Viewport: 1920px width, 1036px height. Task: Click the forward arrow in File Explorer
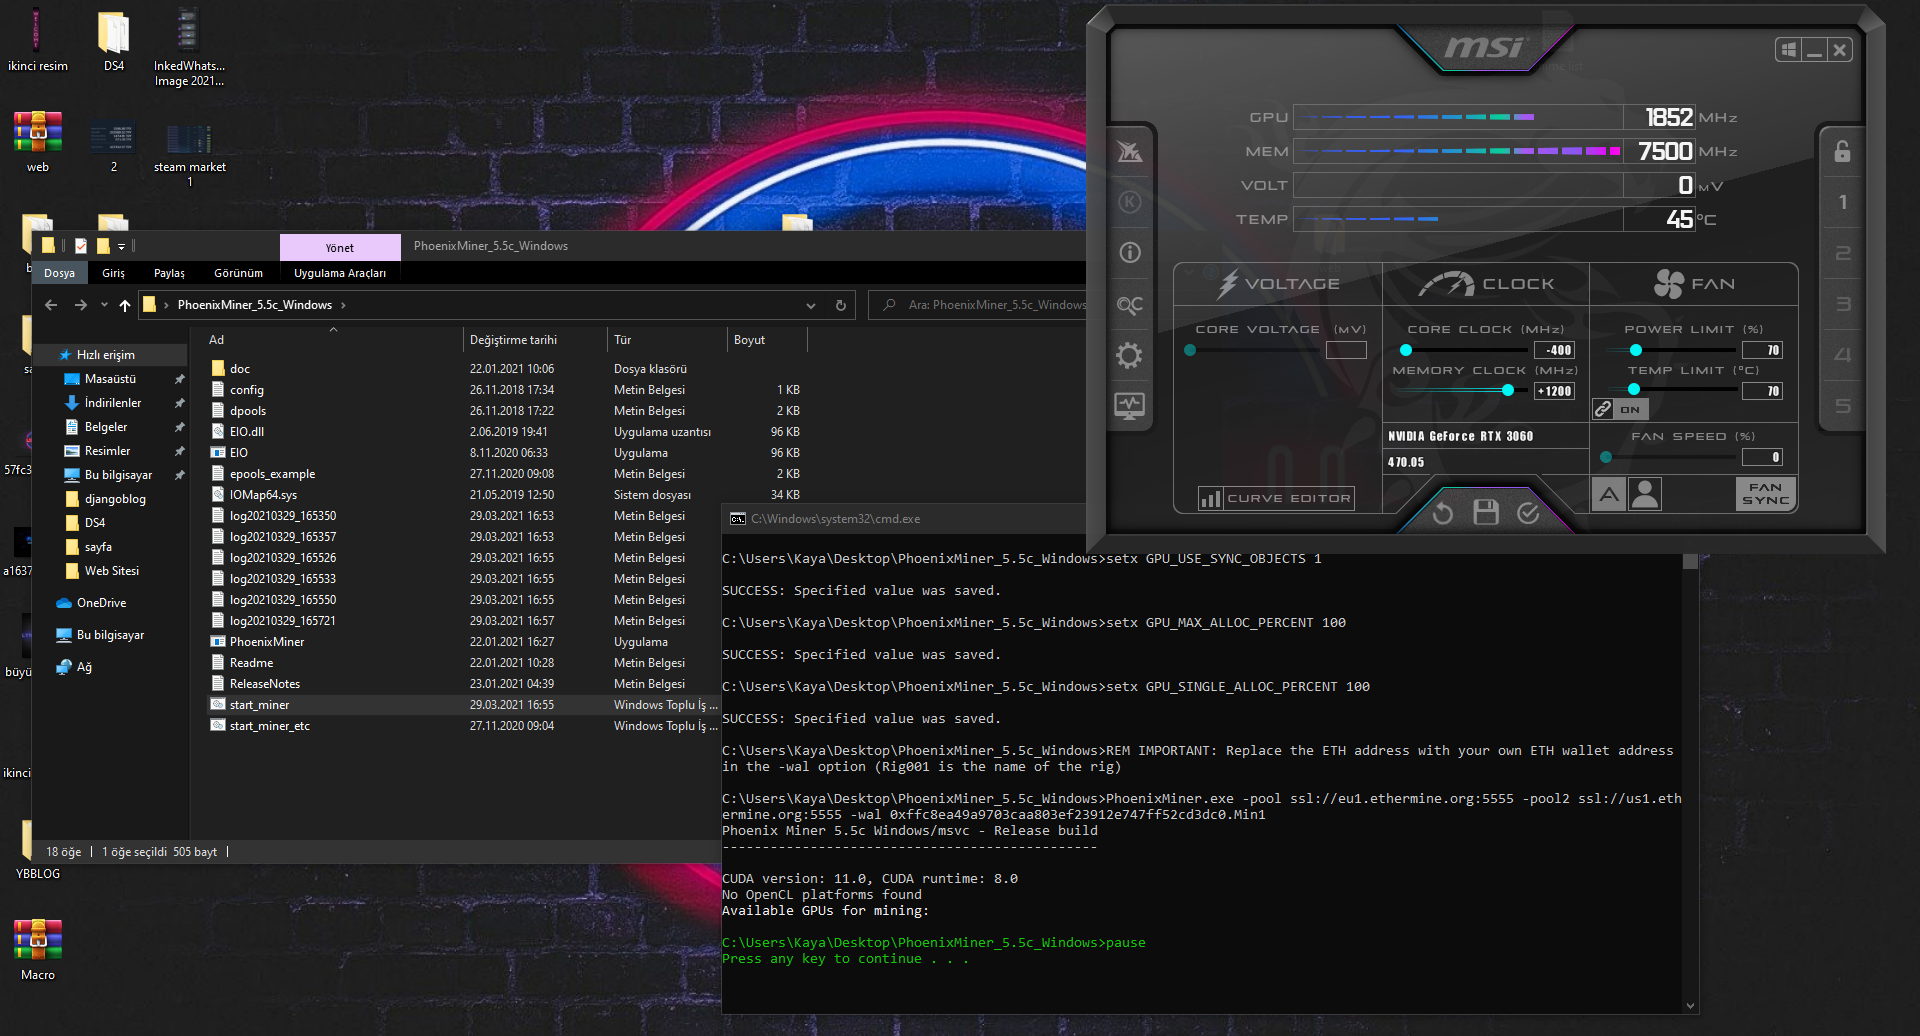(x=81, y=305)
